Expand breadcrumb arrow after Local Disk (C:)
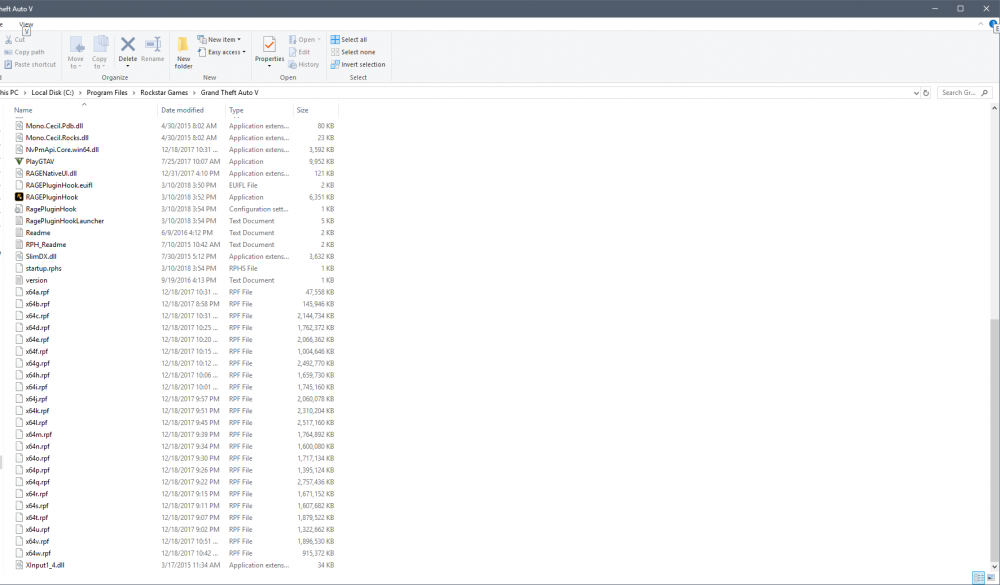The height and width of the screenshot is (585, 1000). pos(80,93)
